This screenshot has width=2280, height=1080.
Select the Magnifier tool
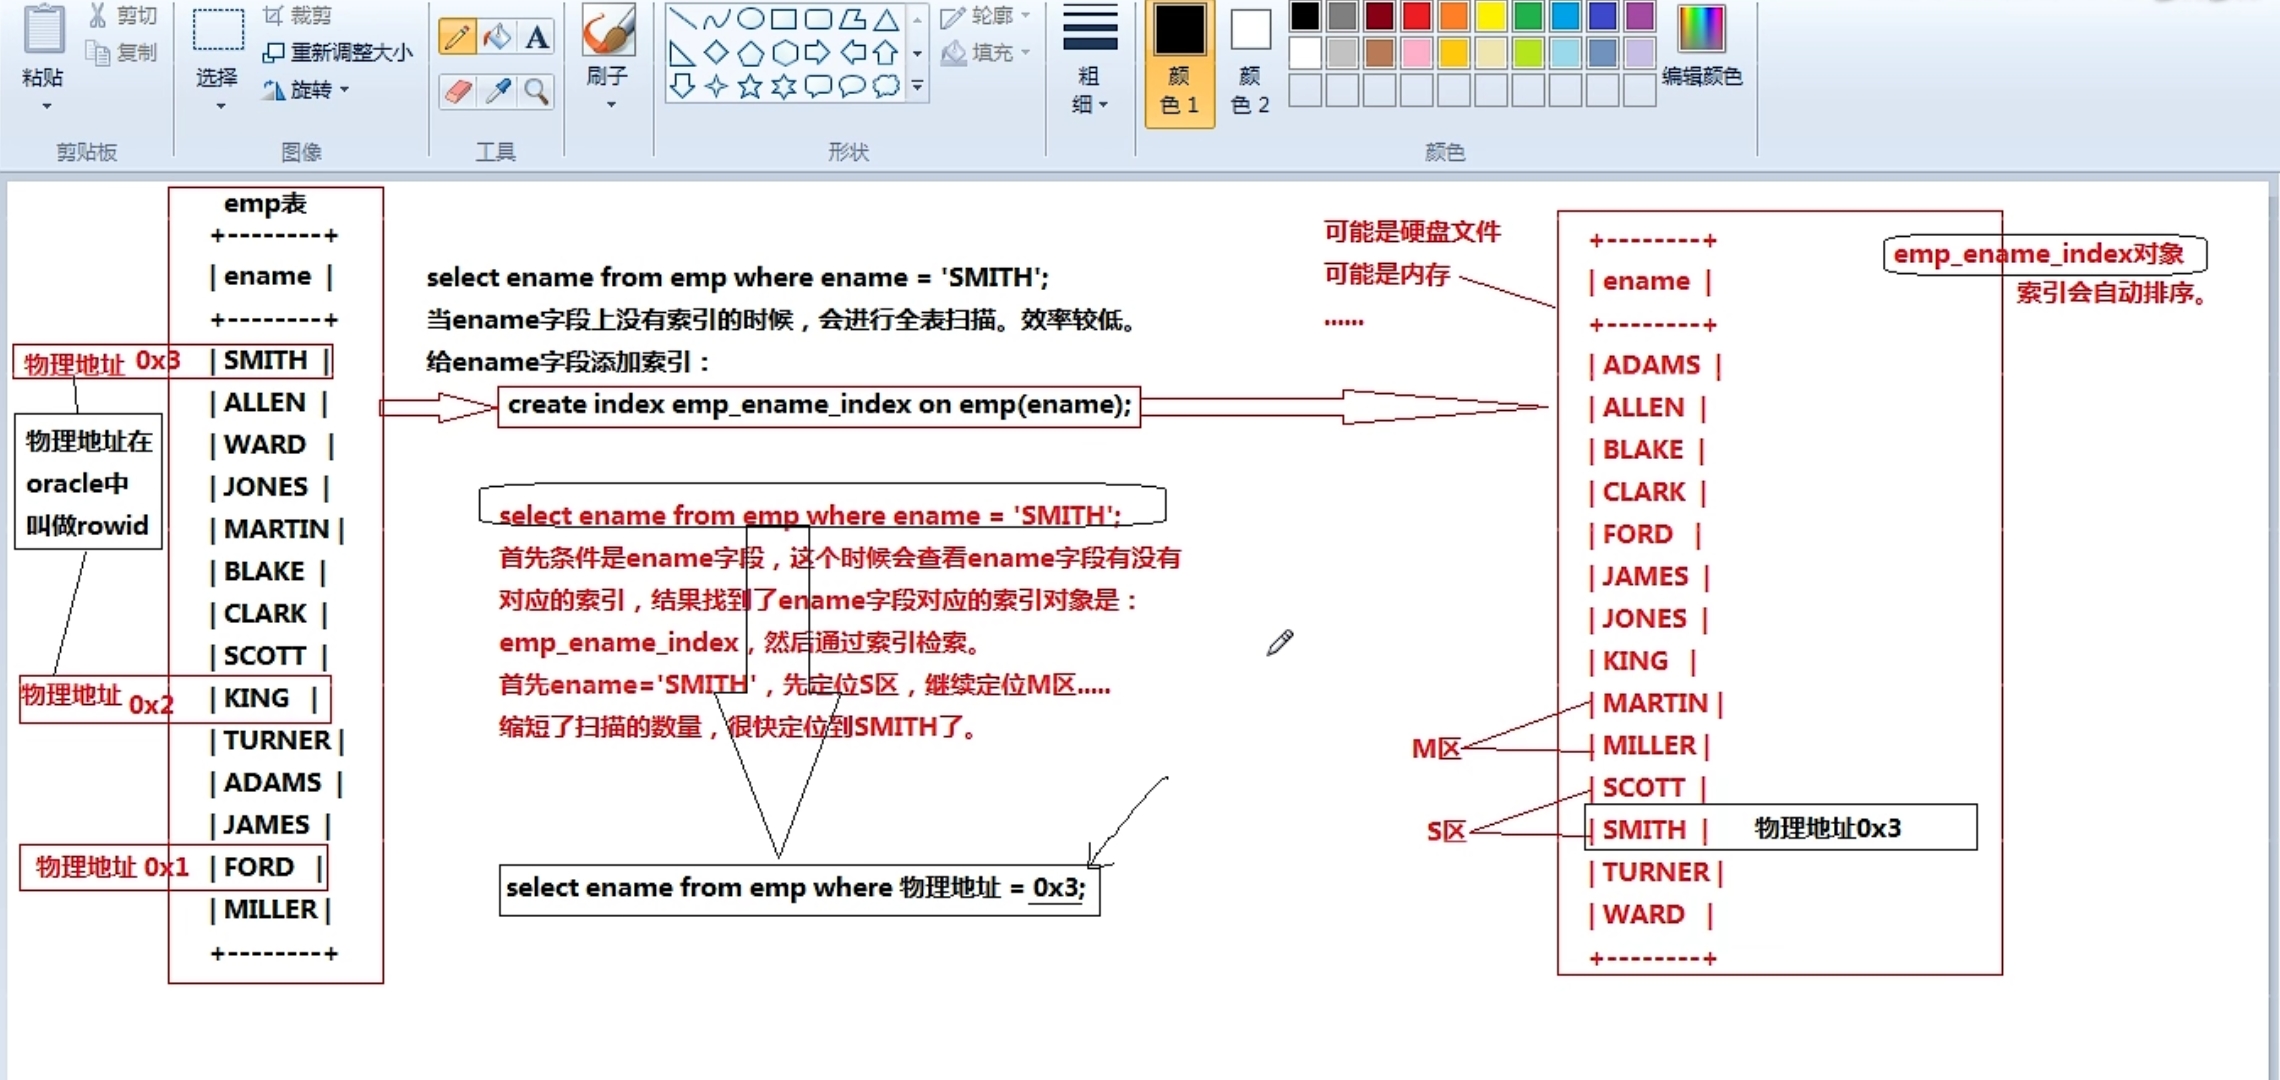[x=537, y=92]
